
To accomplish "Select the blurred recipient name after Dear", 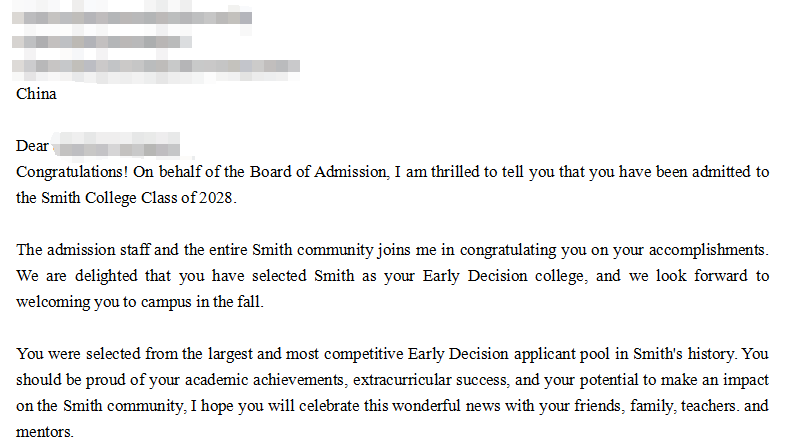I will 116,146.
